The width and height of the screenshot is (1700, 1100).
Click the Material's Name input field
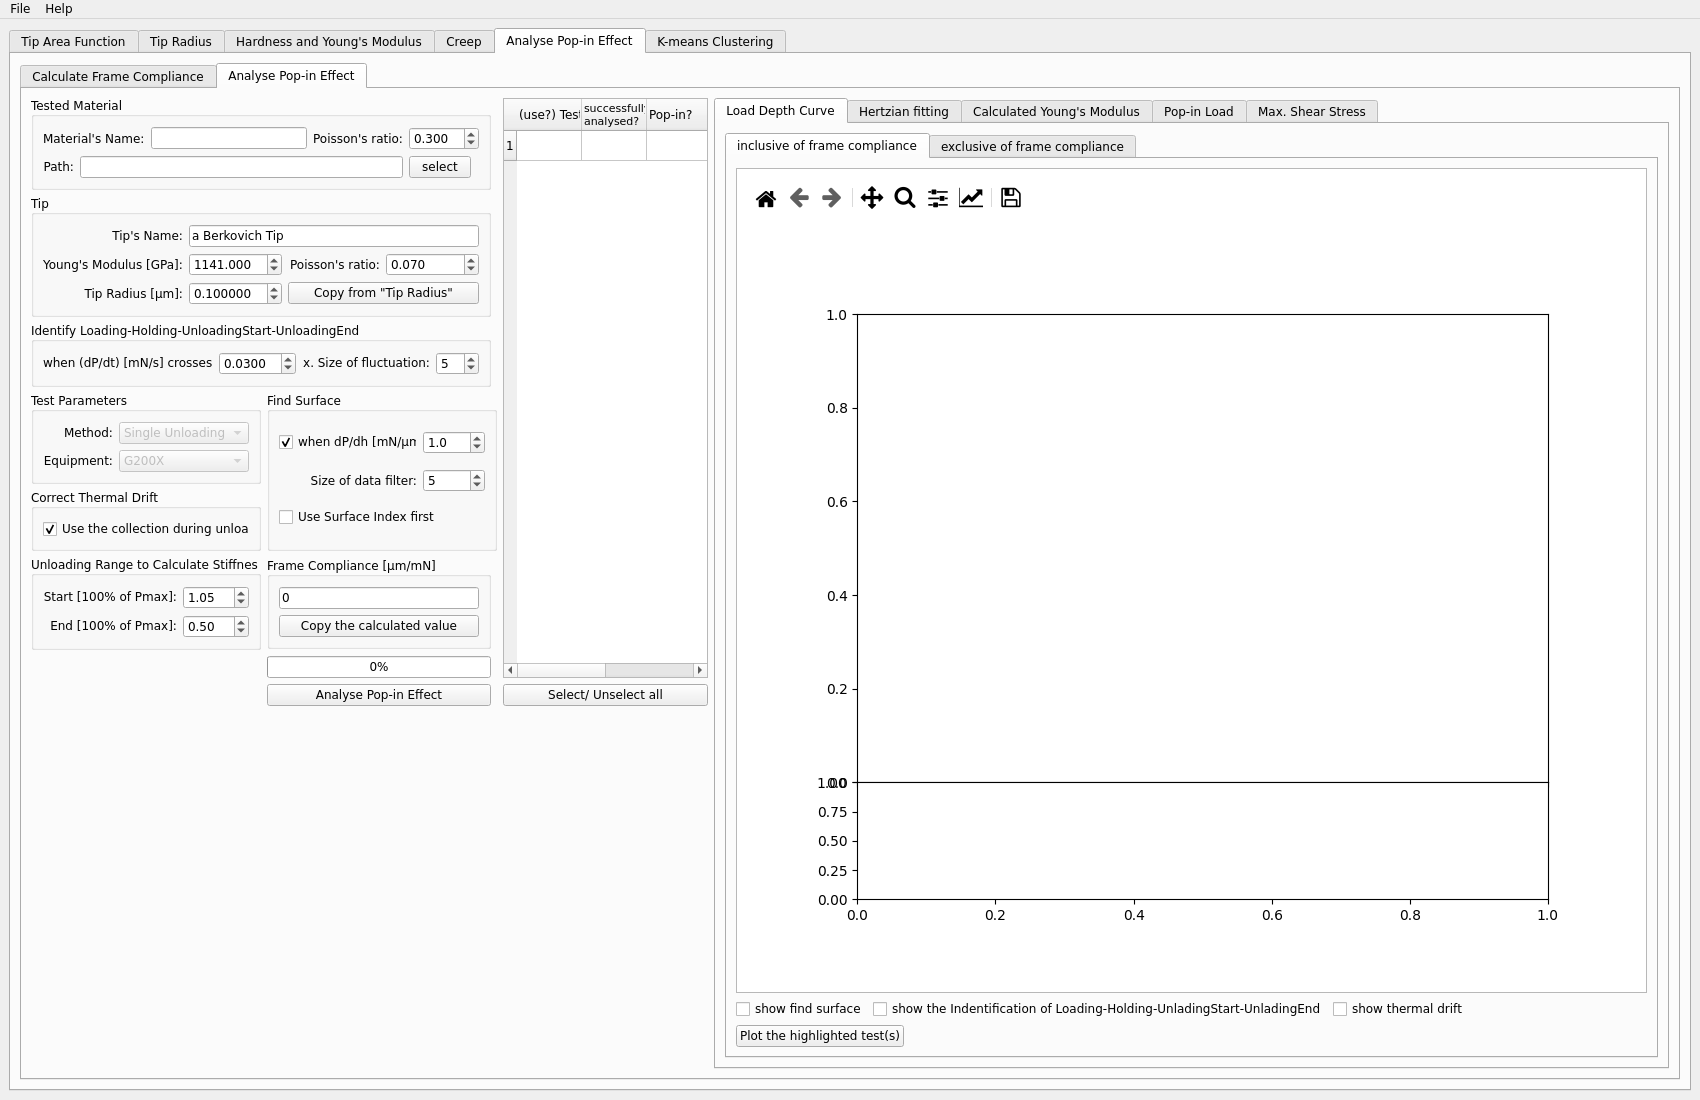[228, 139]
